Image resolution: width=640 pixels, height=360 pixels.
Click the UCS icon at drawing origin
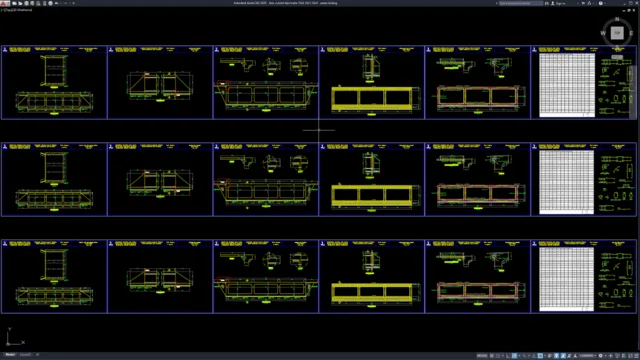(8, 344)
